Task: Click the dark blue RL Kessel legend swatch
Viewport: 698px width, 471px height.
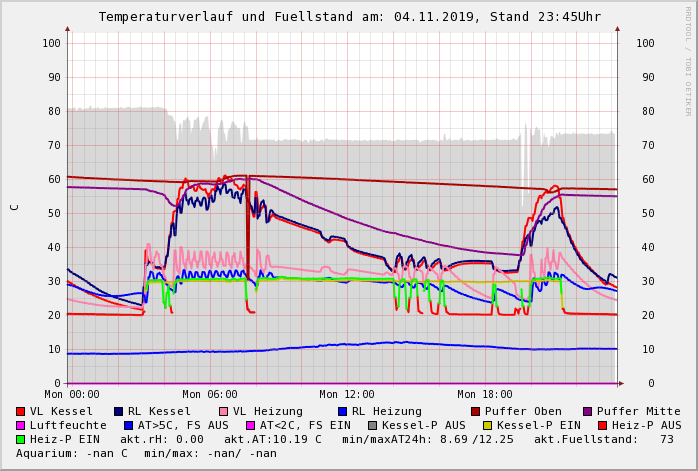Action: [x=118, y=411]
